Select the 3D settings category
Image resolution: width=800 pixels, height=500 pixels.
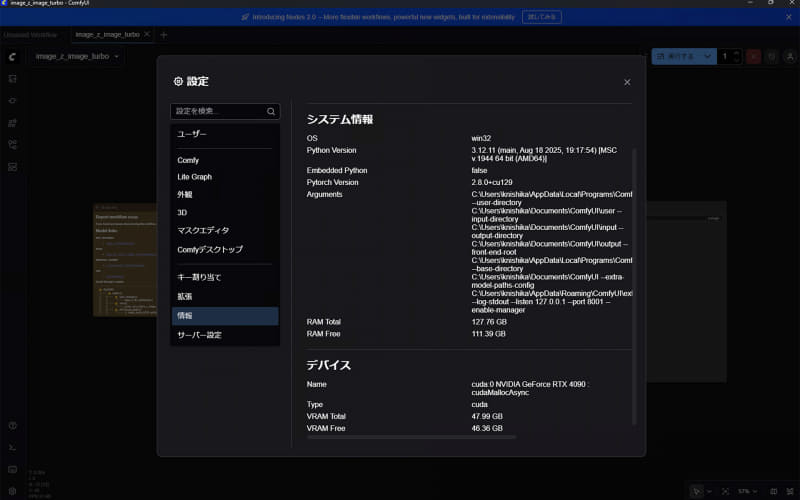[225, 212]
